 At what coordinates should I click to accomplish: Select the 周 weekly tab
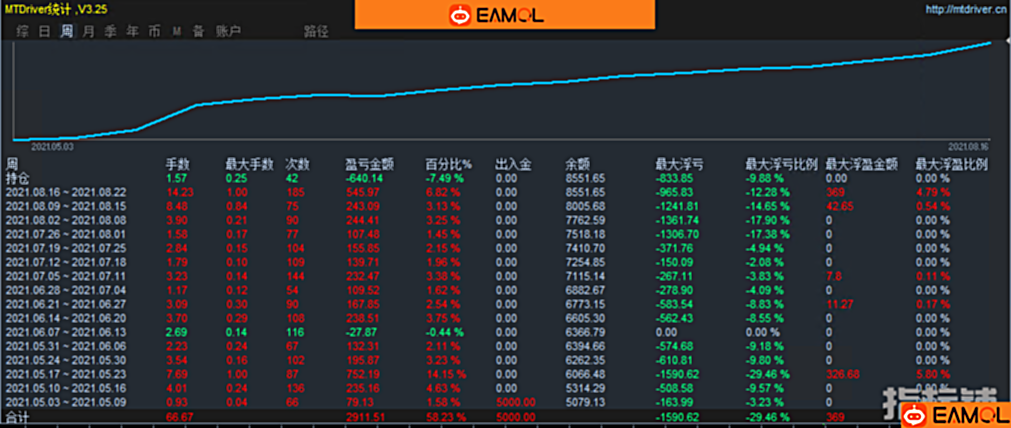[x=66, y=31]
